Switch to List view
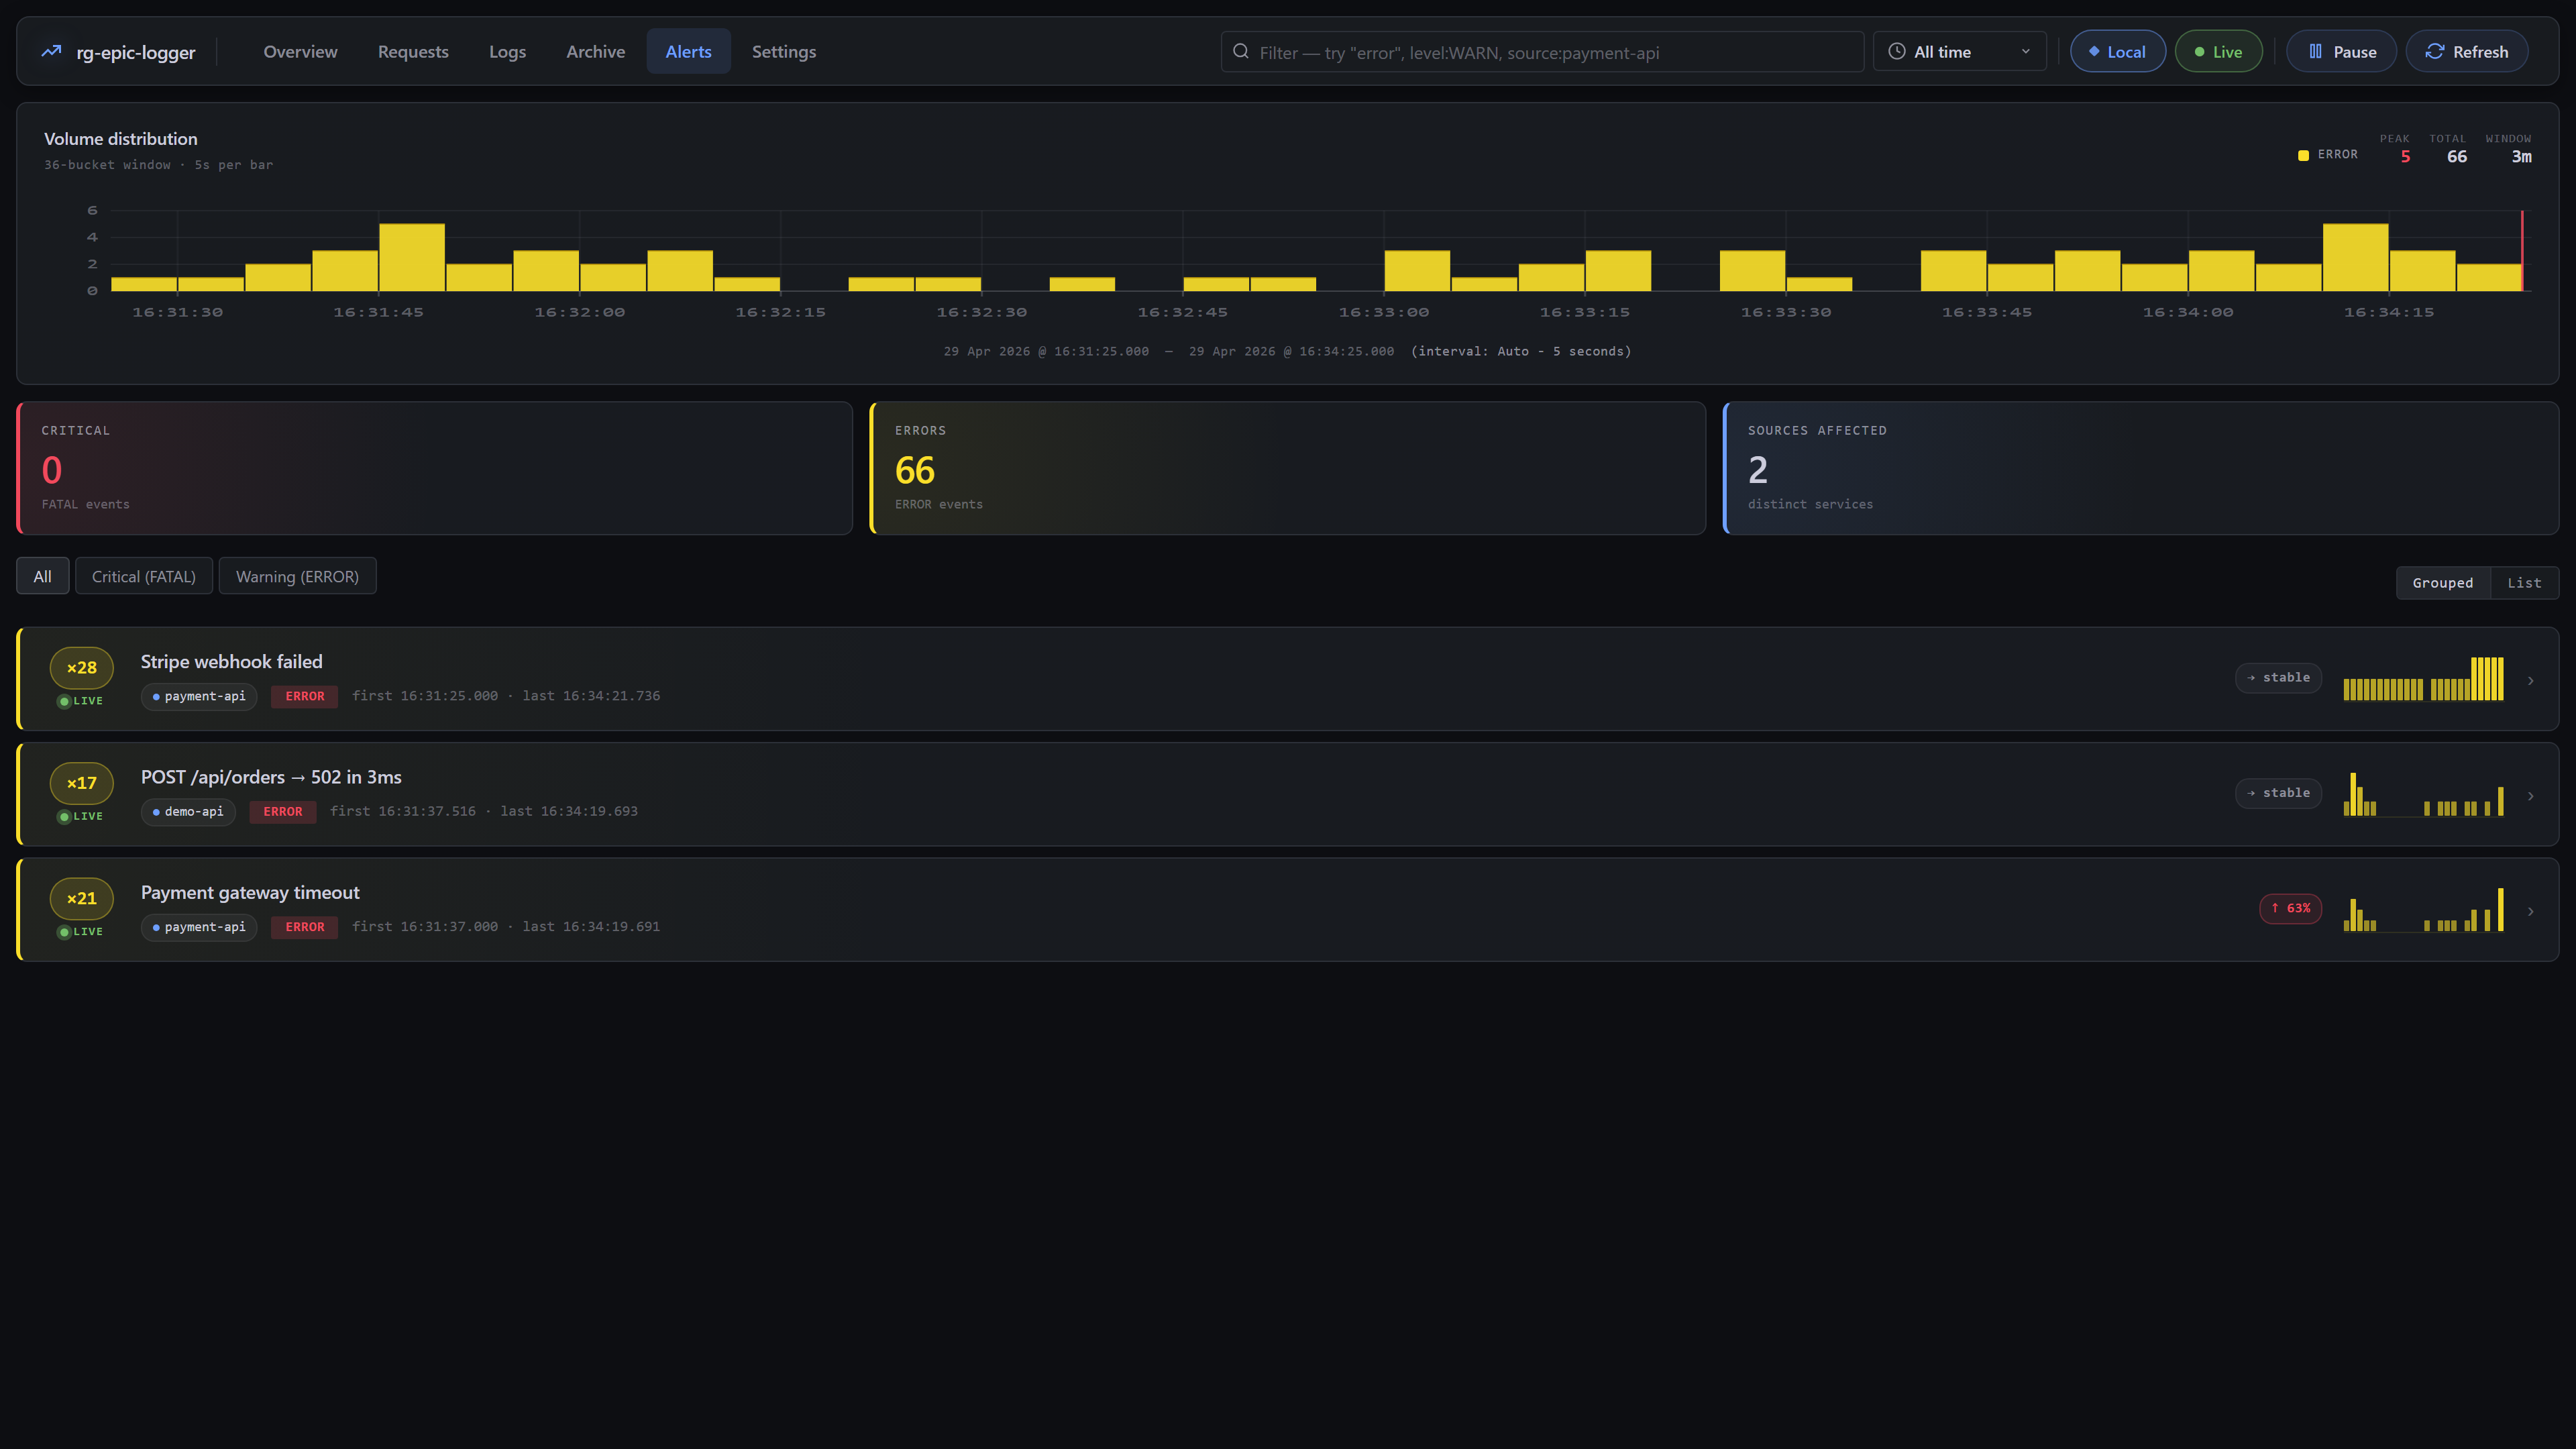 pyautogui.click(x=2524, y=583)
